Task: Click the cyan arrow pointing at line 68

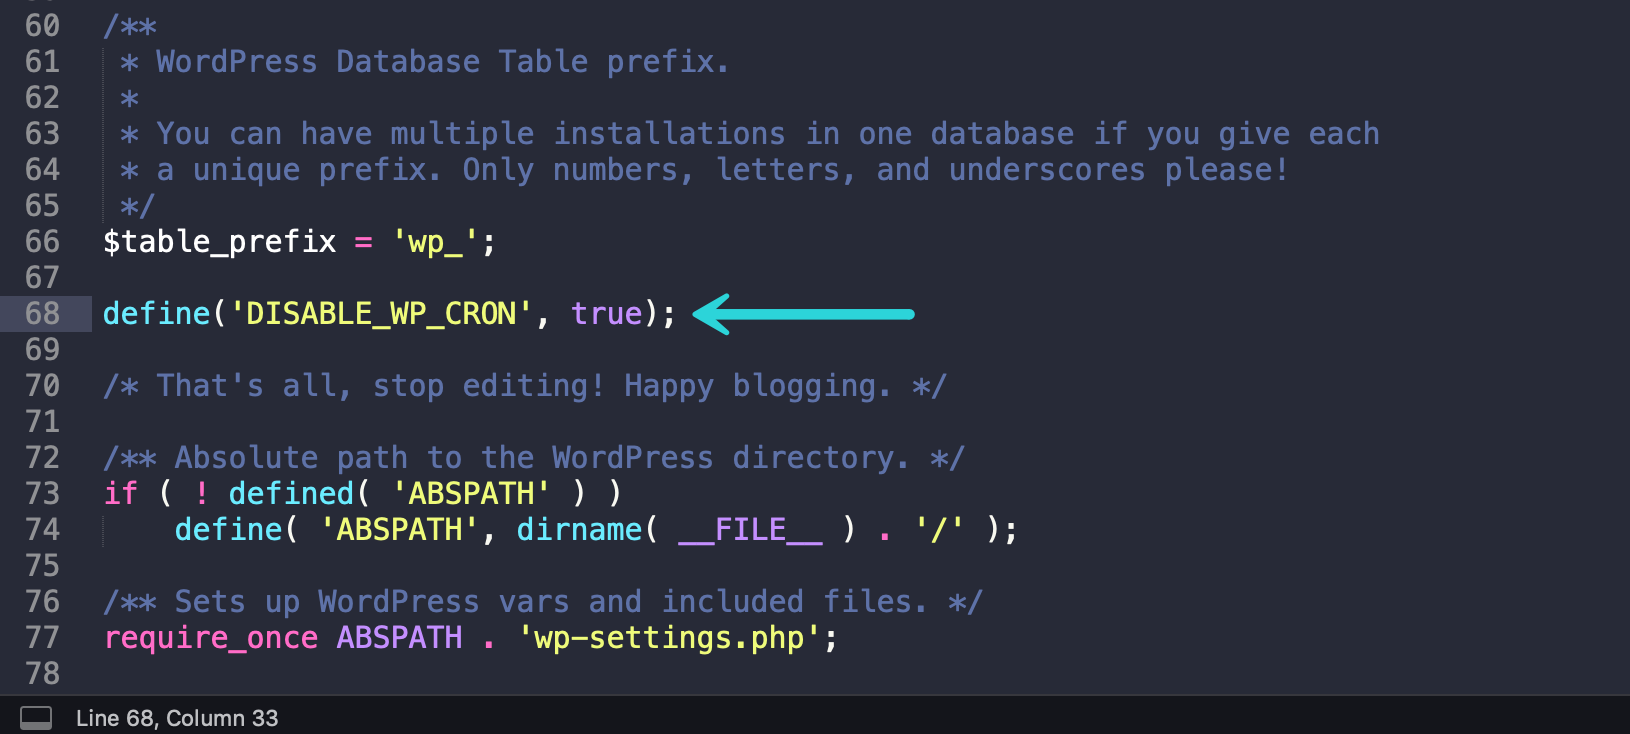Action: point(803,314)
